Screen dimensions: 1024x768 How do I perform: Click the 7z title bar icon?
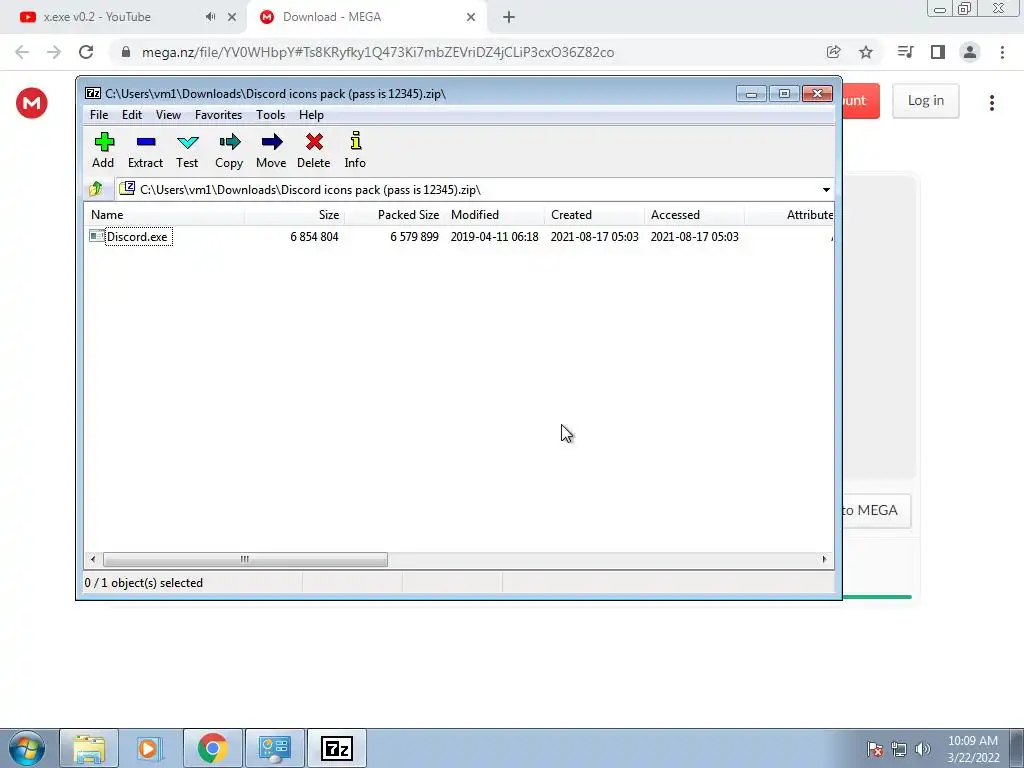(x=93, y=93)
